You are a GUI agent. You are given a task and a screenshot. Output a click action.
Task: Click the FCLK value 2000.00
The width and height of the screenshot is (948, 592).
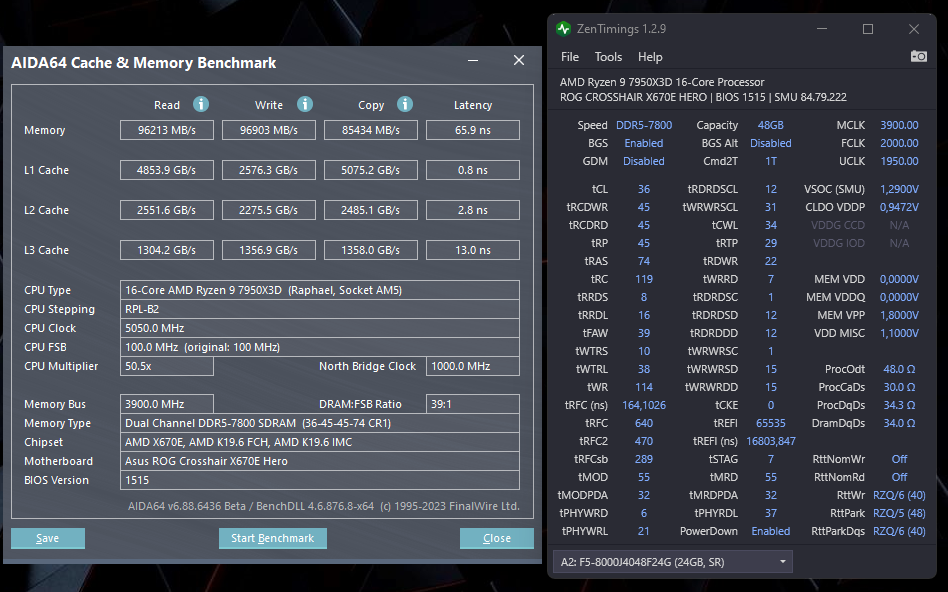pos(899,143)
